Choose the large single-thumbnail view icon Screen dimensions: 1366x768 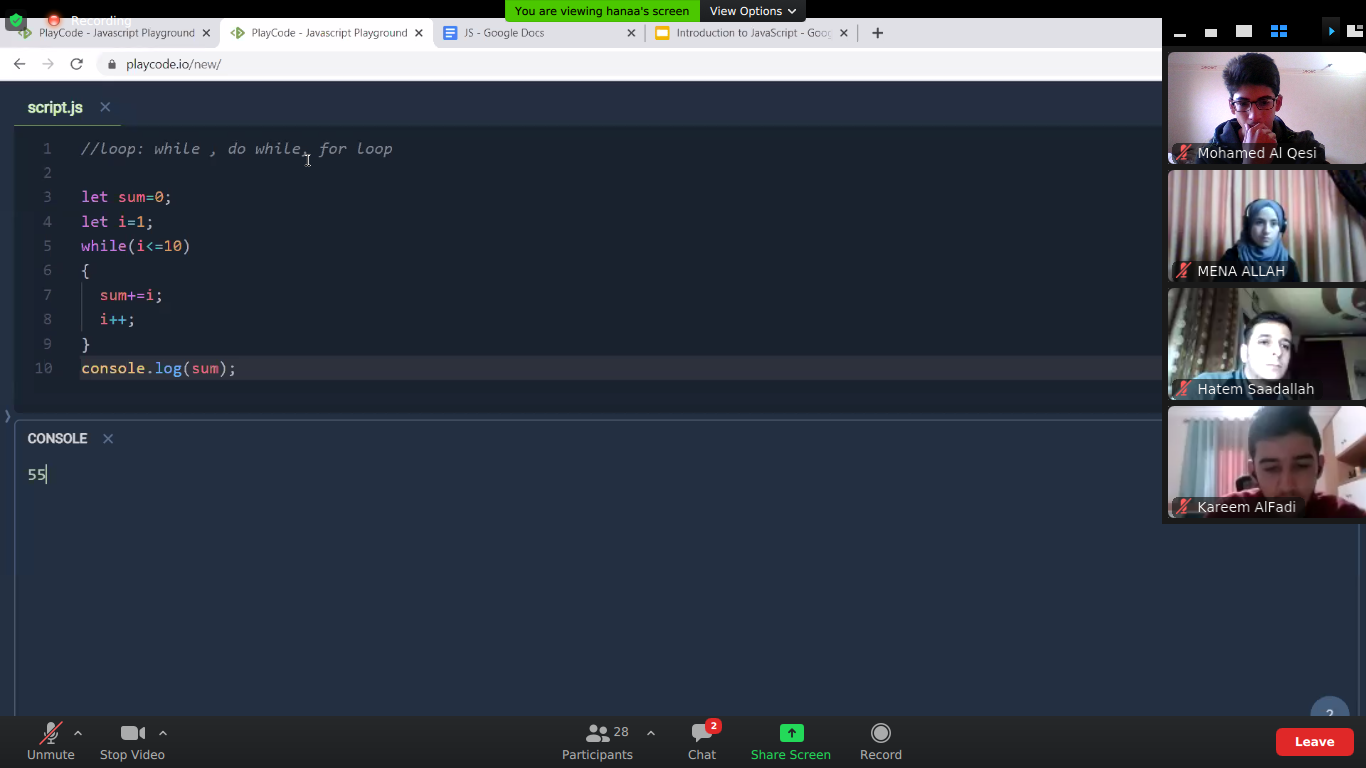click(x=1243, y=32)
